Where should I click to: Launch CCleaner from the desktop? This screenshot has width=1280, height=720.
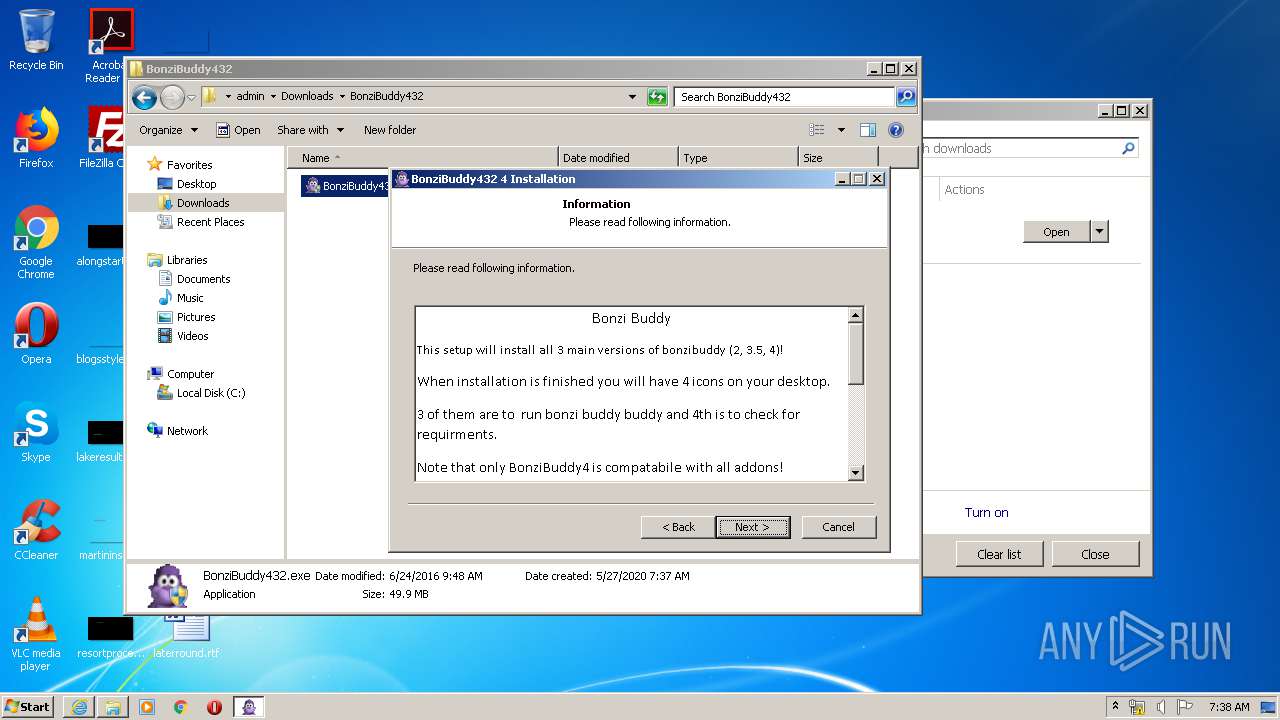pos(36,530)
